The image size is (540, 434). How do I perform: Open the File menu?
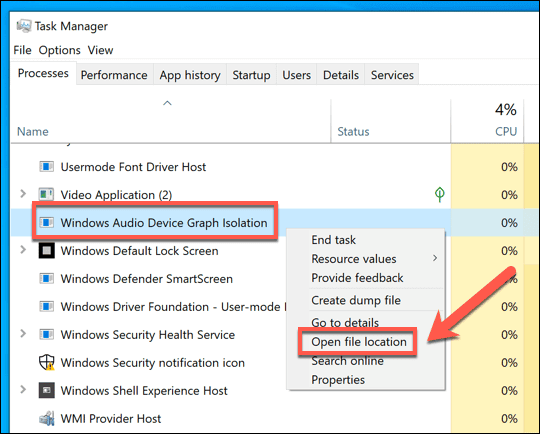(x=22, y=50)
